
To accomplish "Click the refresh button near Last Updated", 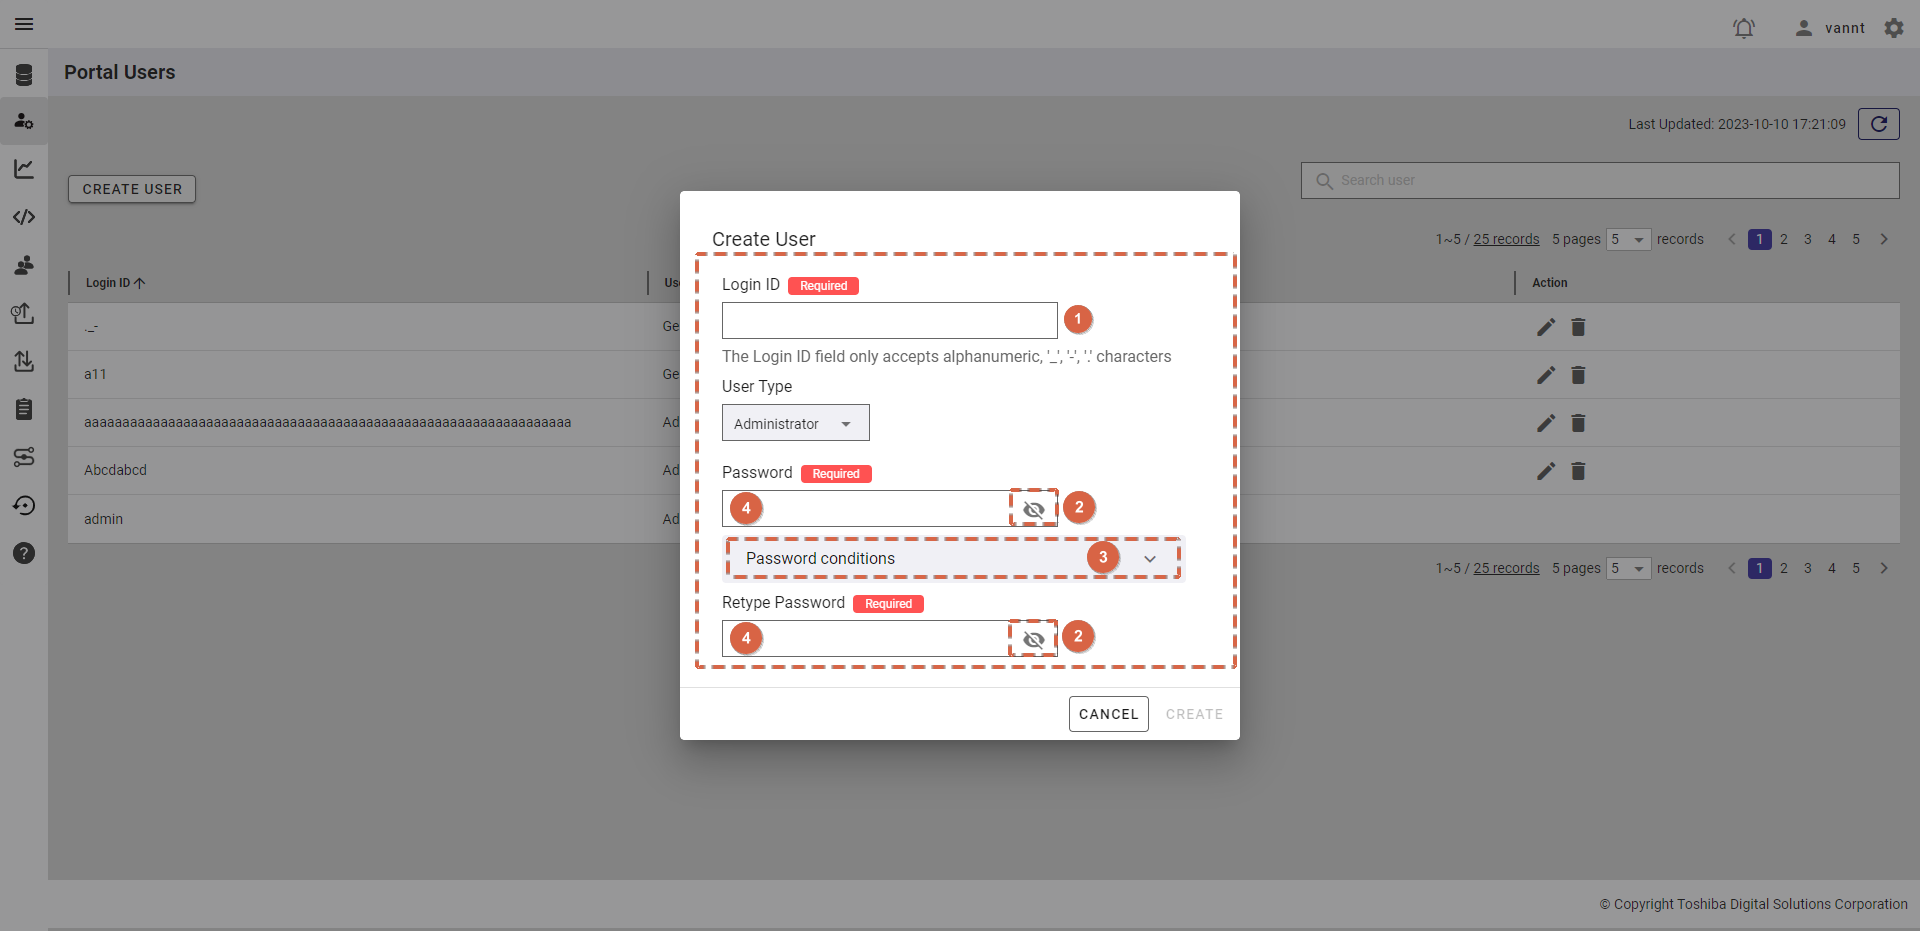I will pos(1878,124).
